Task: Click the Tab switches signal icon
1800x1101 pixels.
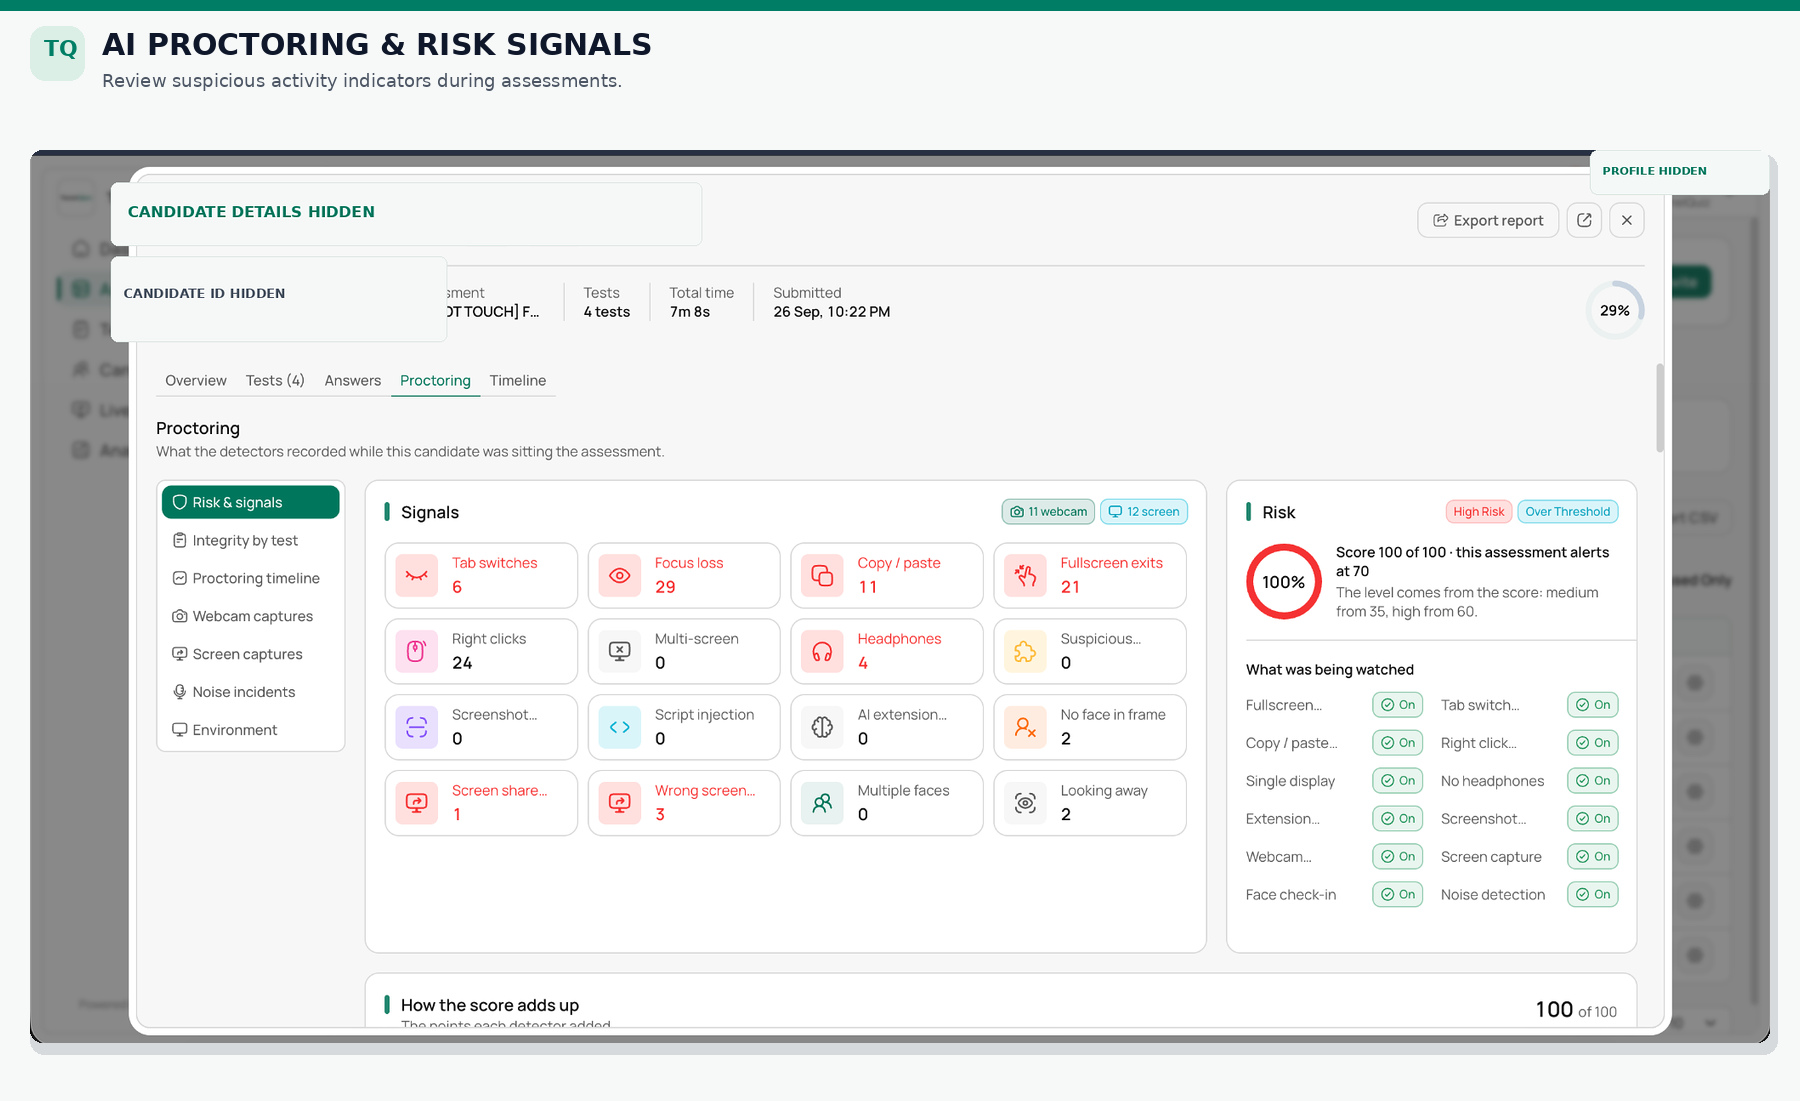Action: [x=417, y=576]
